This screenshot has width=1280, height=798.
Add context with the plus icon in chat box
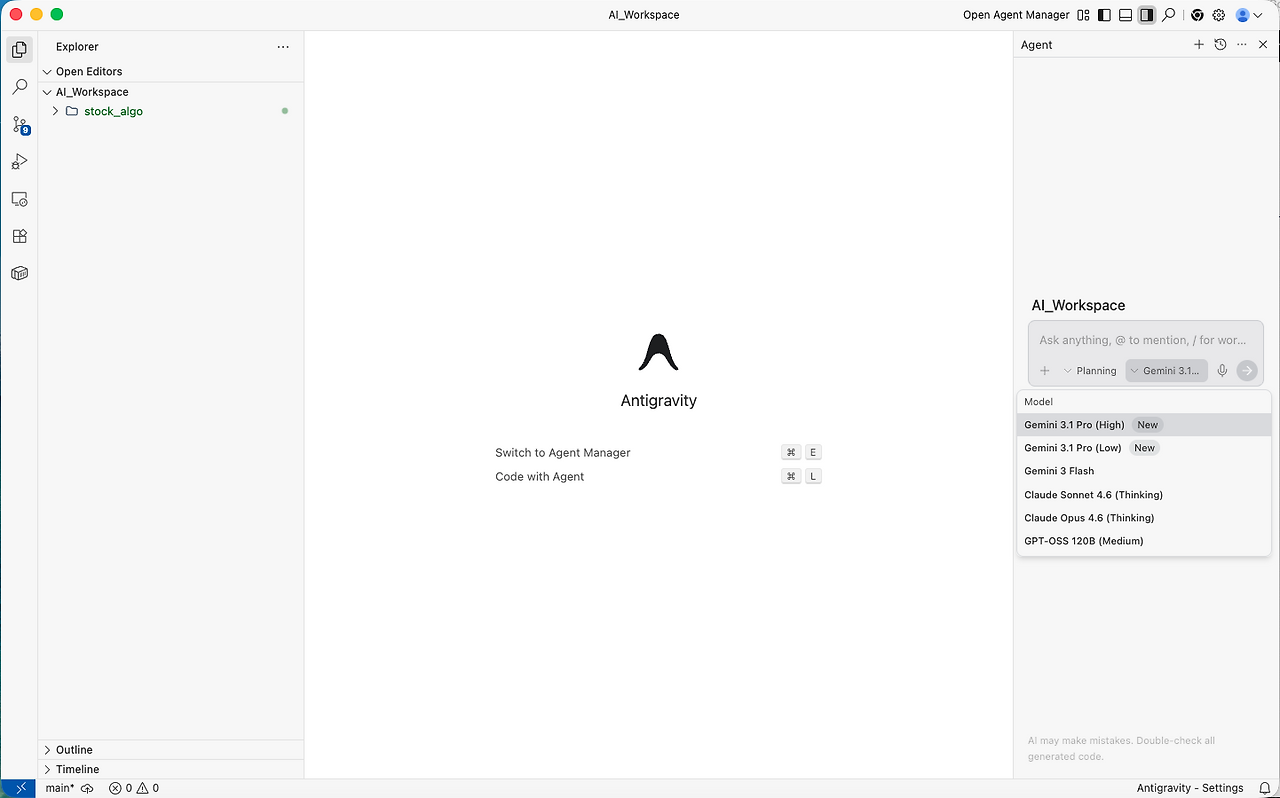pyautogui.click(x=1045, y=371)
